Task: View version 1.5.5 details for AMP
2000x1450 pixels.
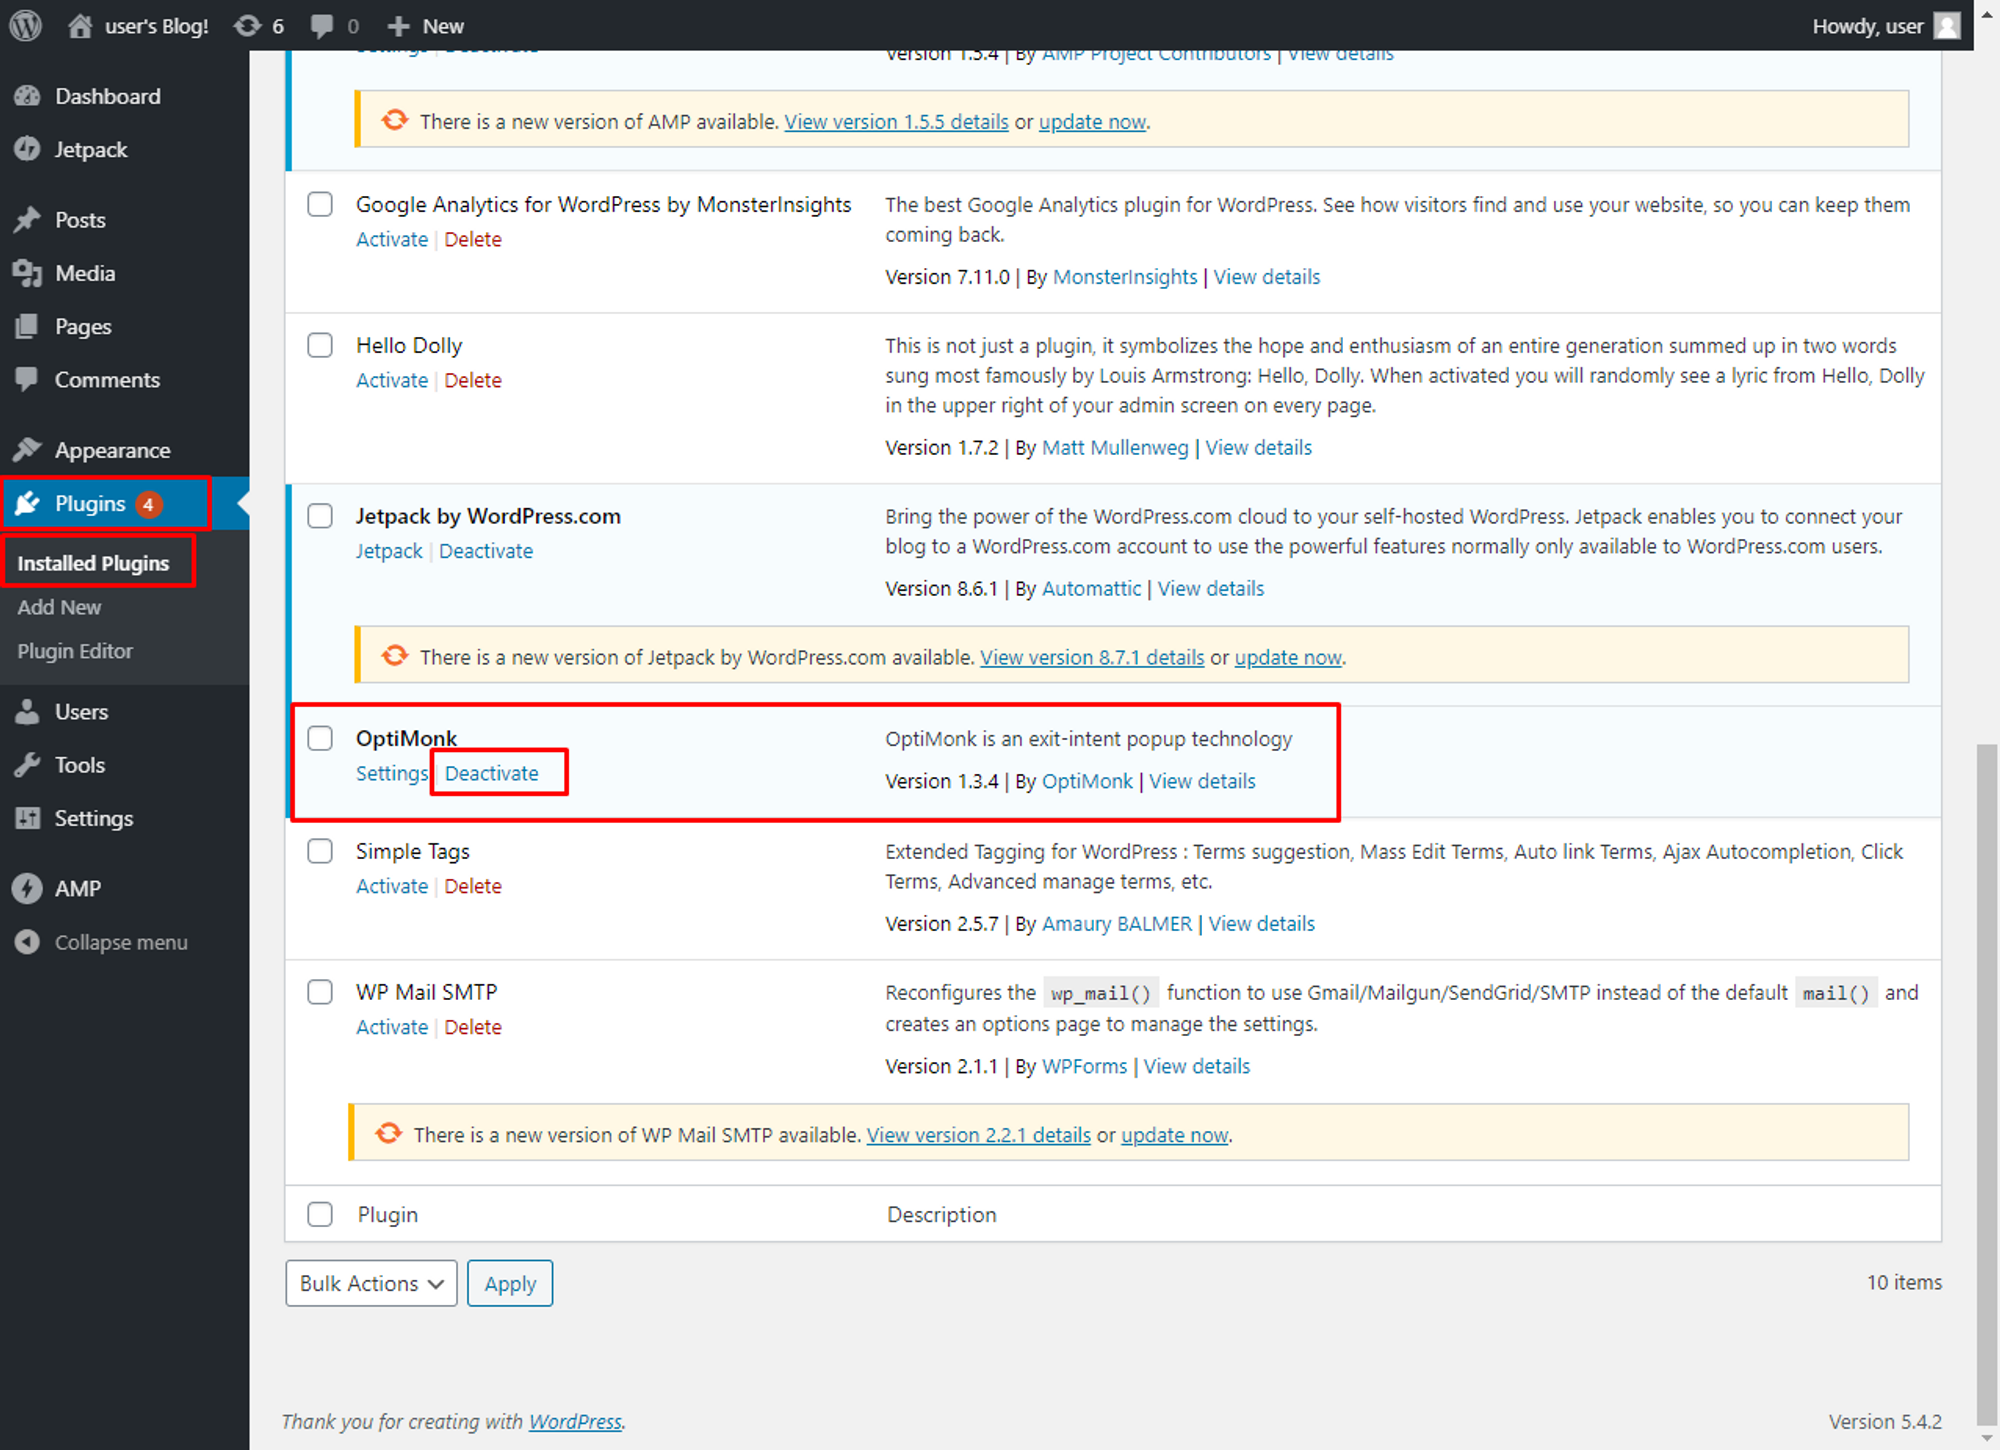Action: click(896, 121)
